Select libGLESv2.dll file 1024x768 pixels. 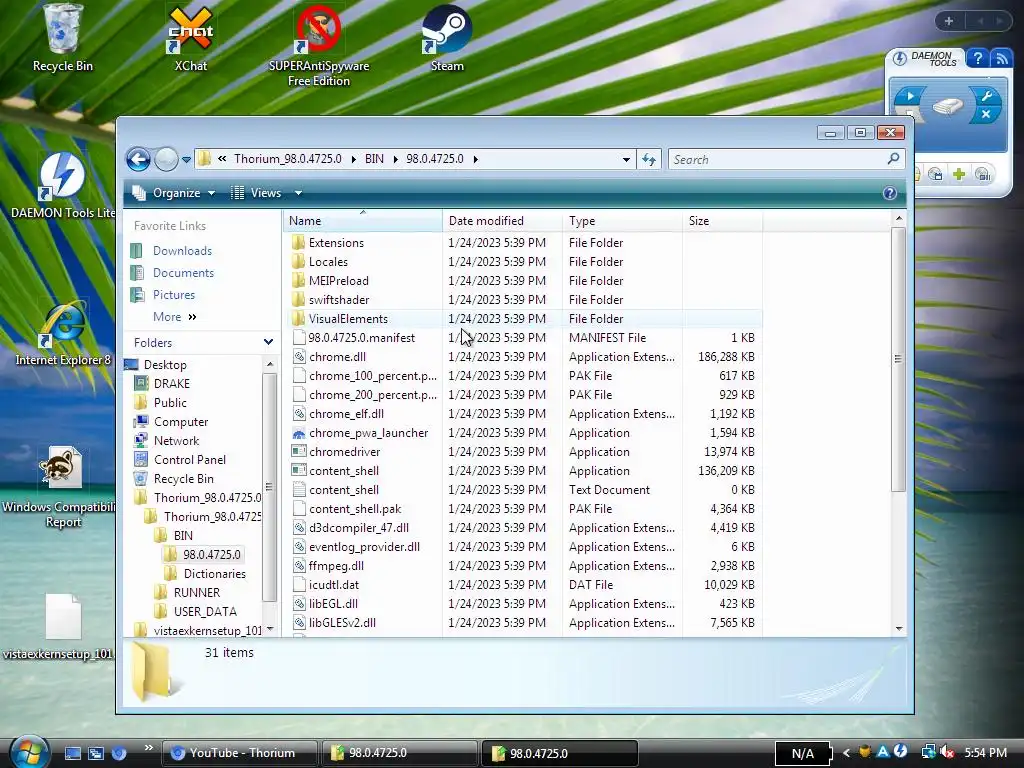pos(342,622)
